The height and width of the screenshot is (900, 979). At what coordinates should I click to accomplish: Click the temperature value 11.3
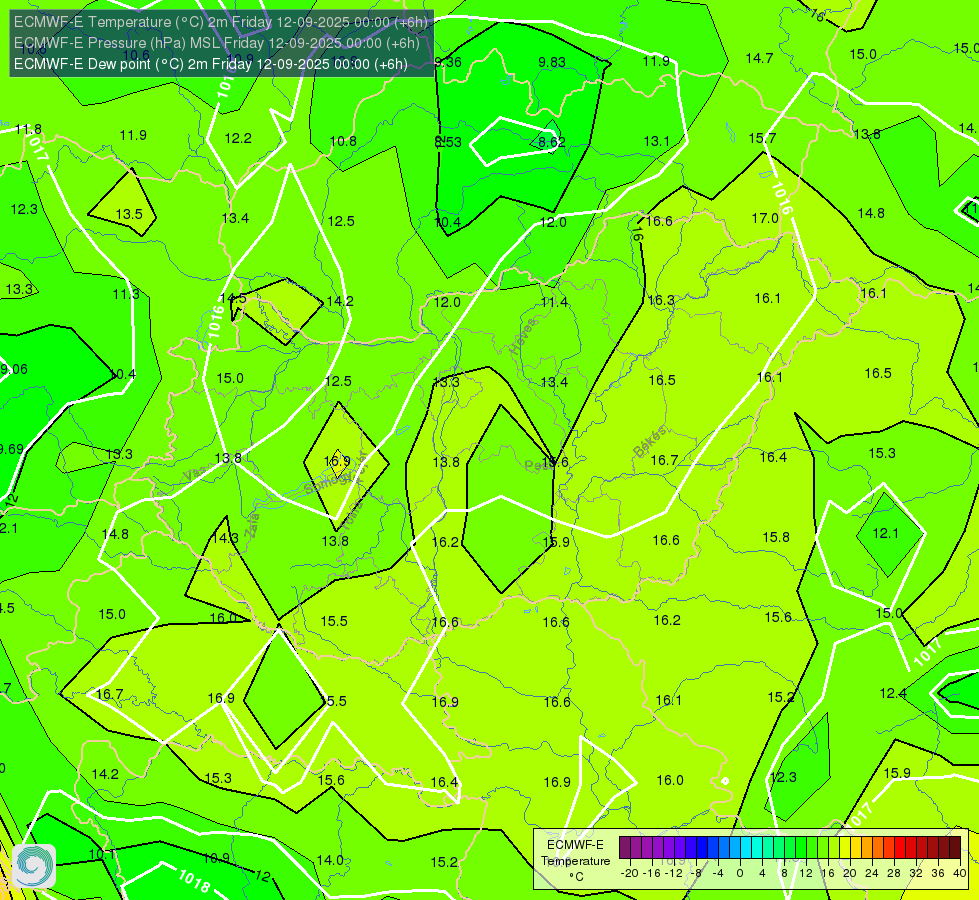[x=126, y=294]
